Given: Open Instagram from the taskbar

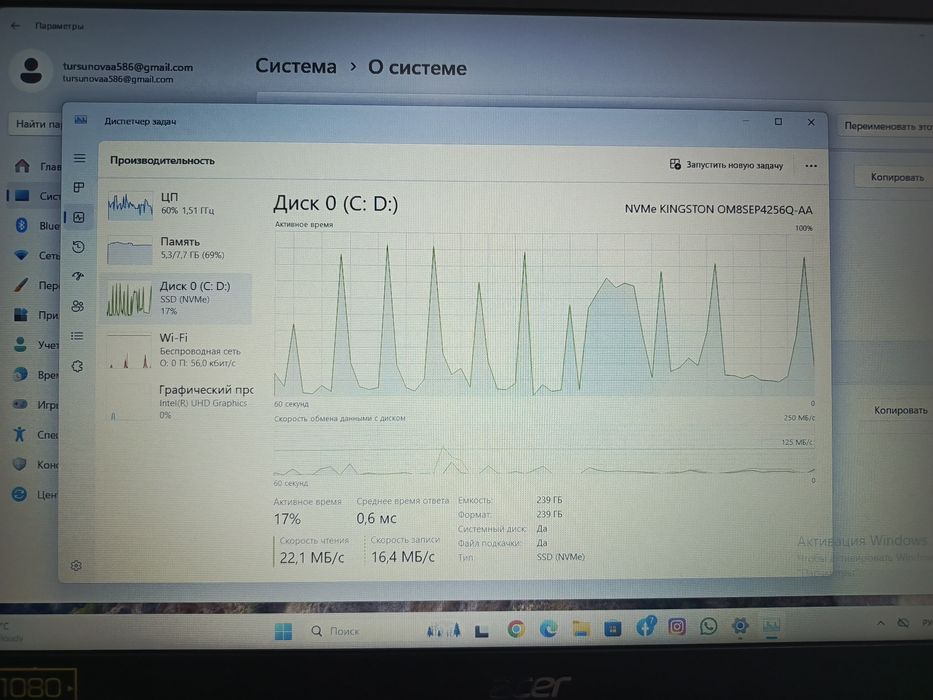Looking at the screenshot, I should point(677,627).
